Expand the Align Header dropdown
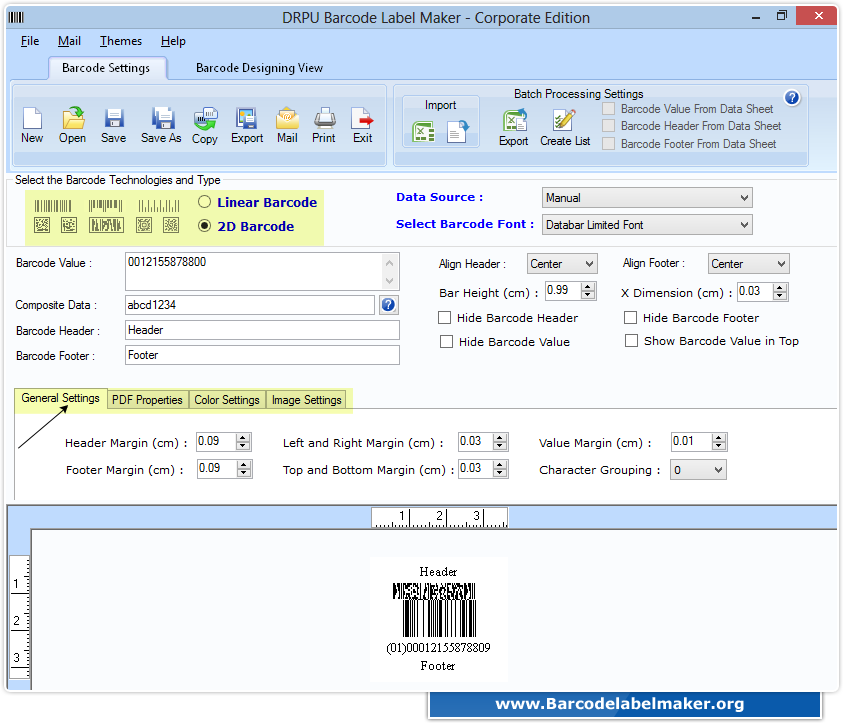The image size is (843, 723). (x=562, y=264)
